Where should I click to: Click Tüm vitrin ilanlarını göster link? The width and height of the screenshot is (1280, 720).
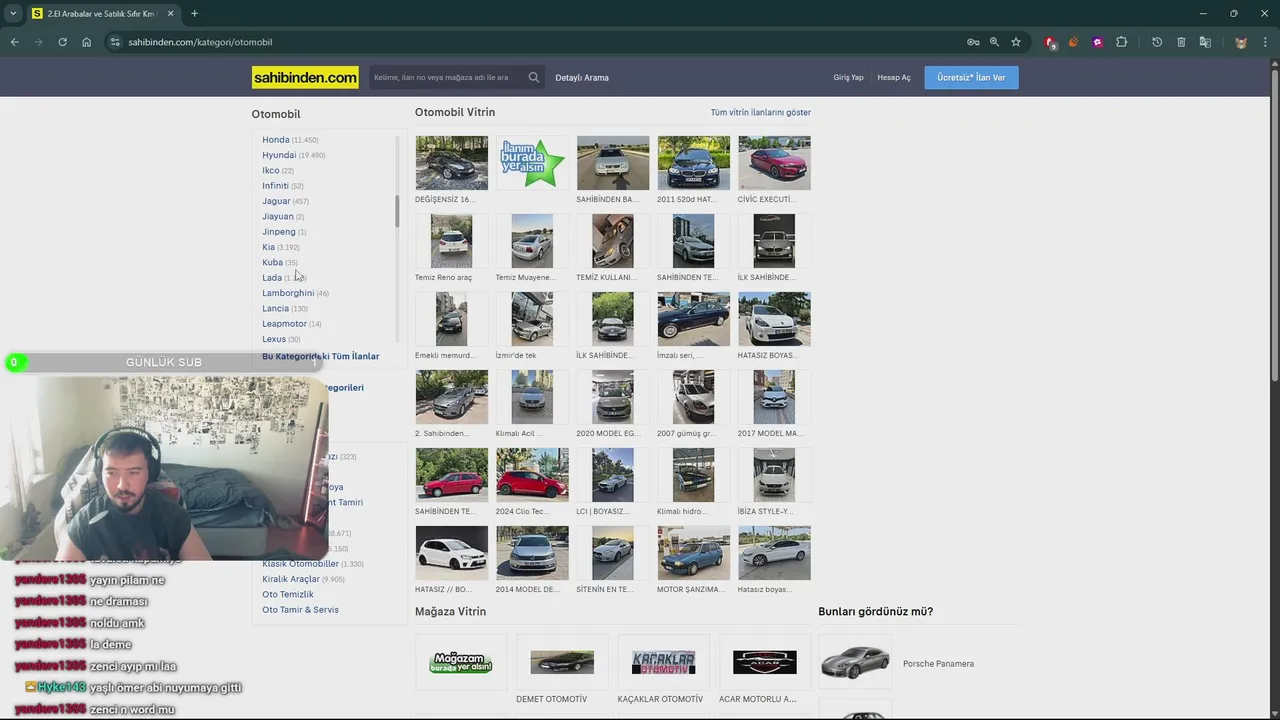760,112
